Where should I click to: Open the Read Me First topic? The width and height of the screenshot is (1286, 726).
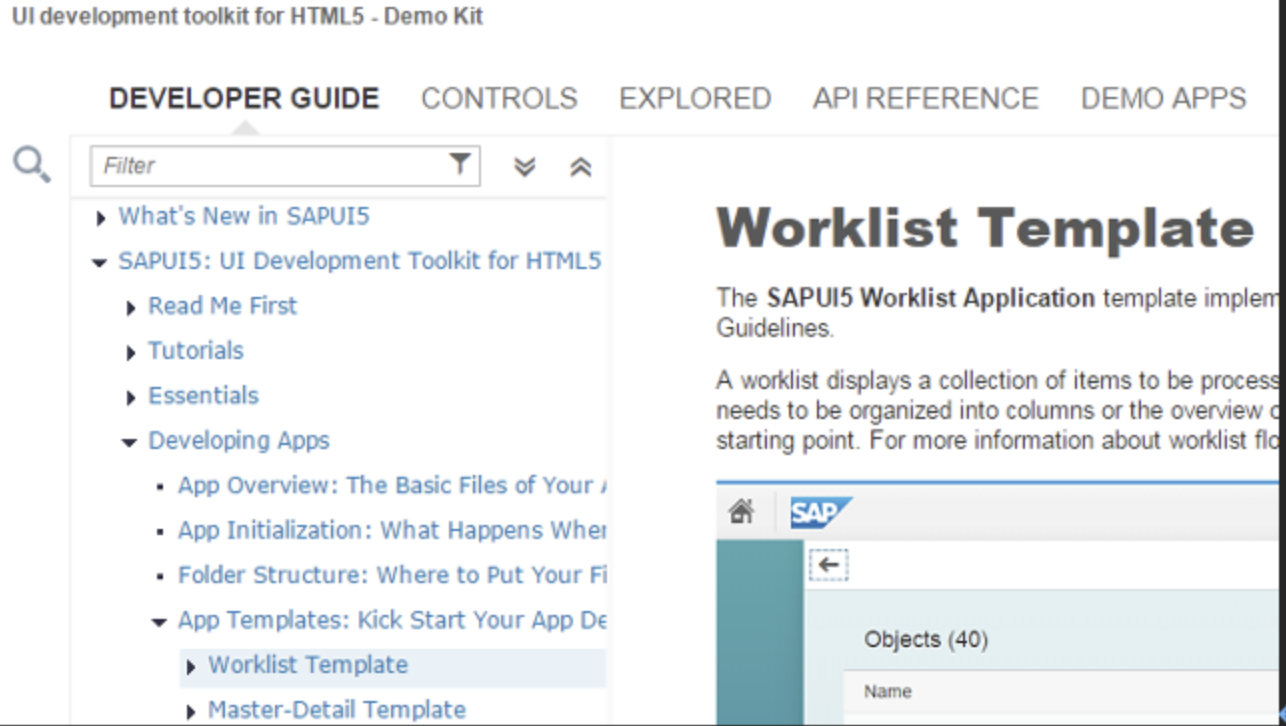coord(222,306)
